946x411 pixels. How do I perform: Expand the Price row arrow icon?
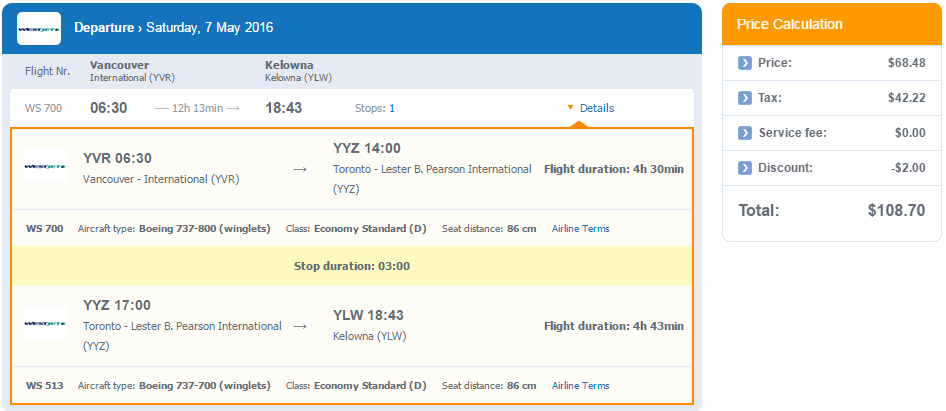[744, 63]
